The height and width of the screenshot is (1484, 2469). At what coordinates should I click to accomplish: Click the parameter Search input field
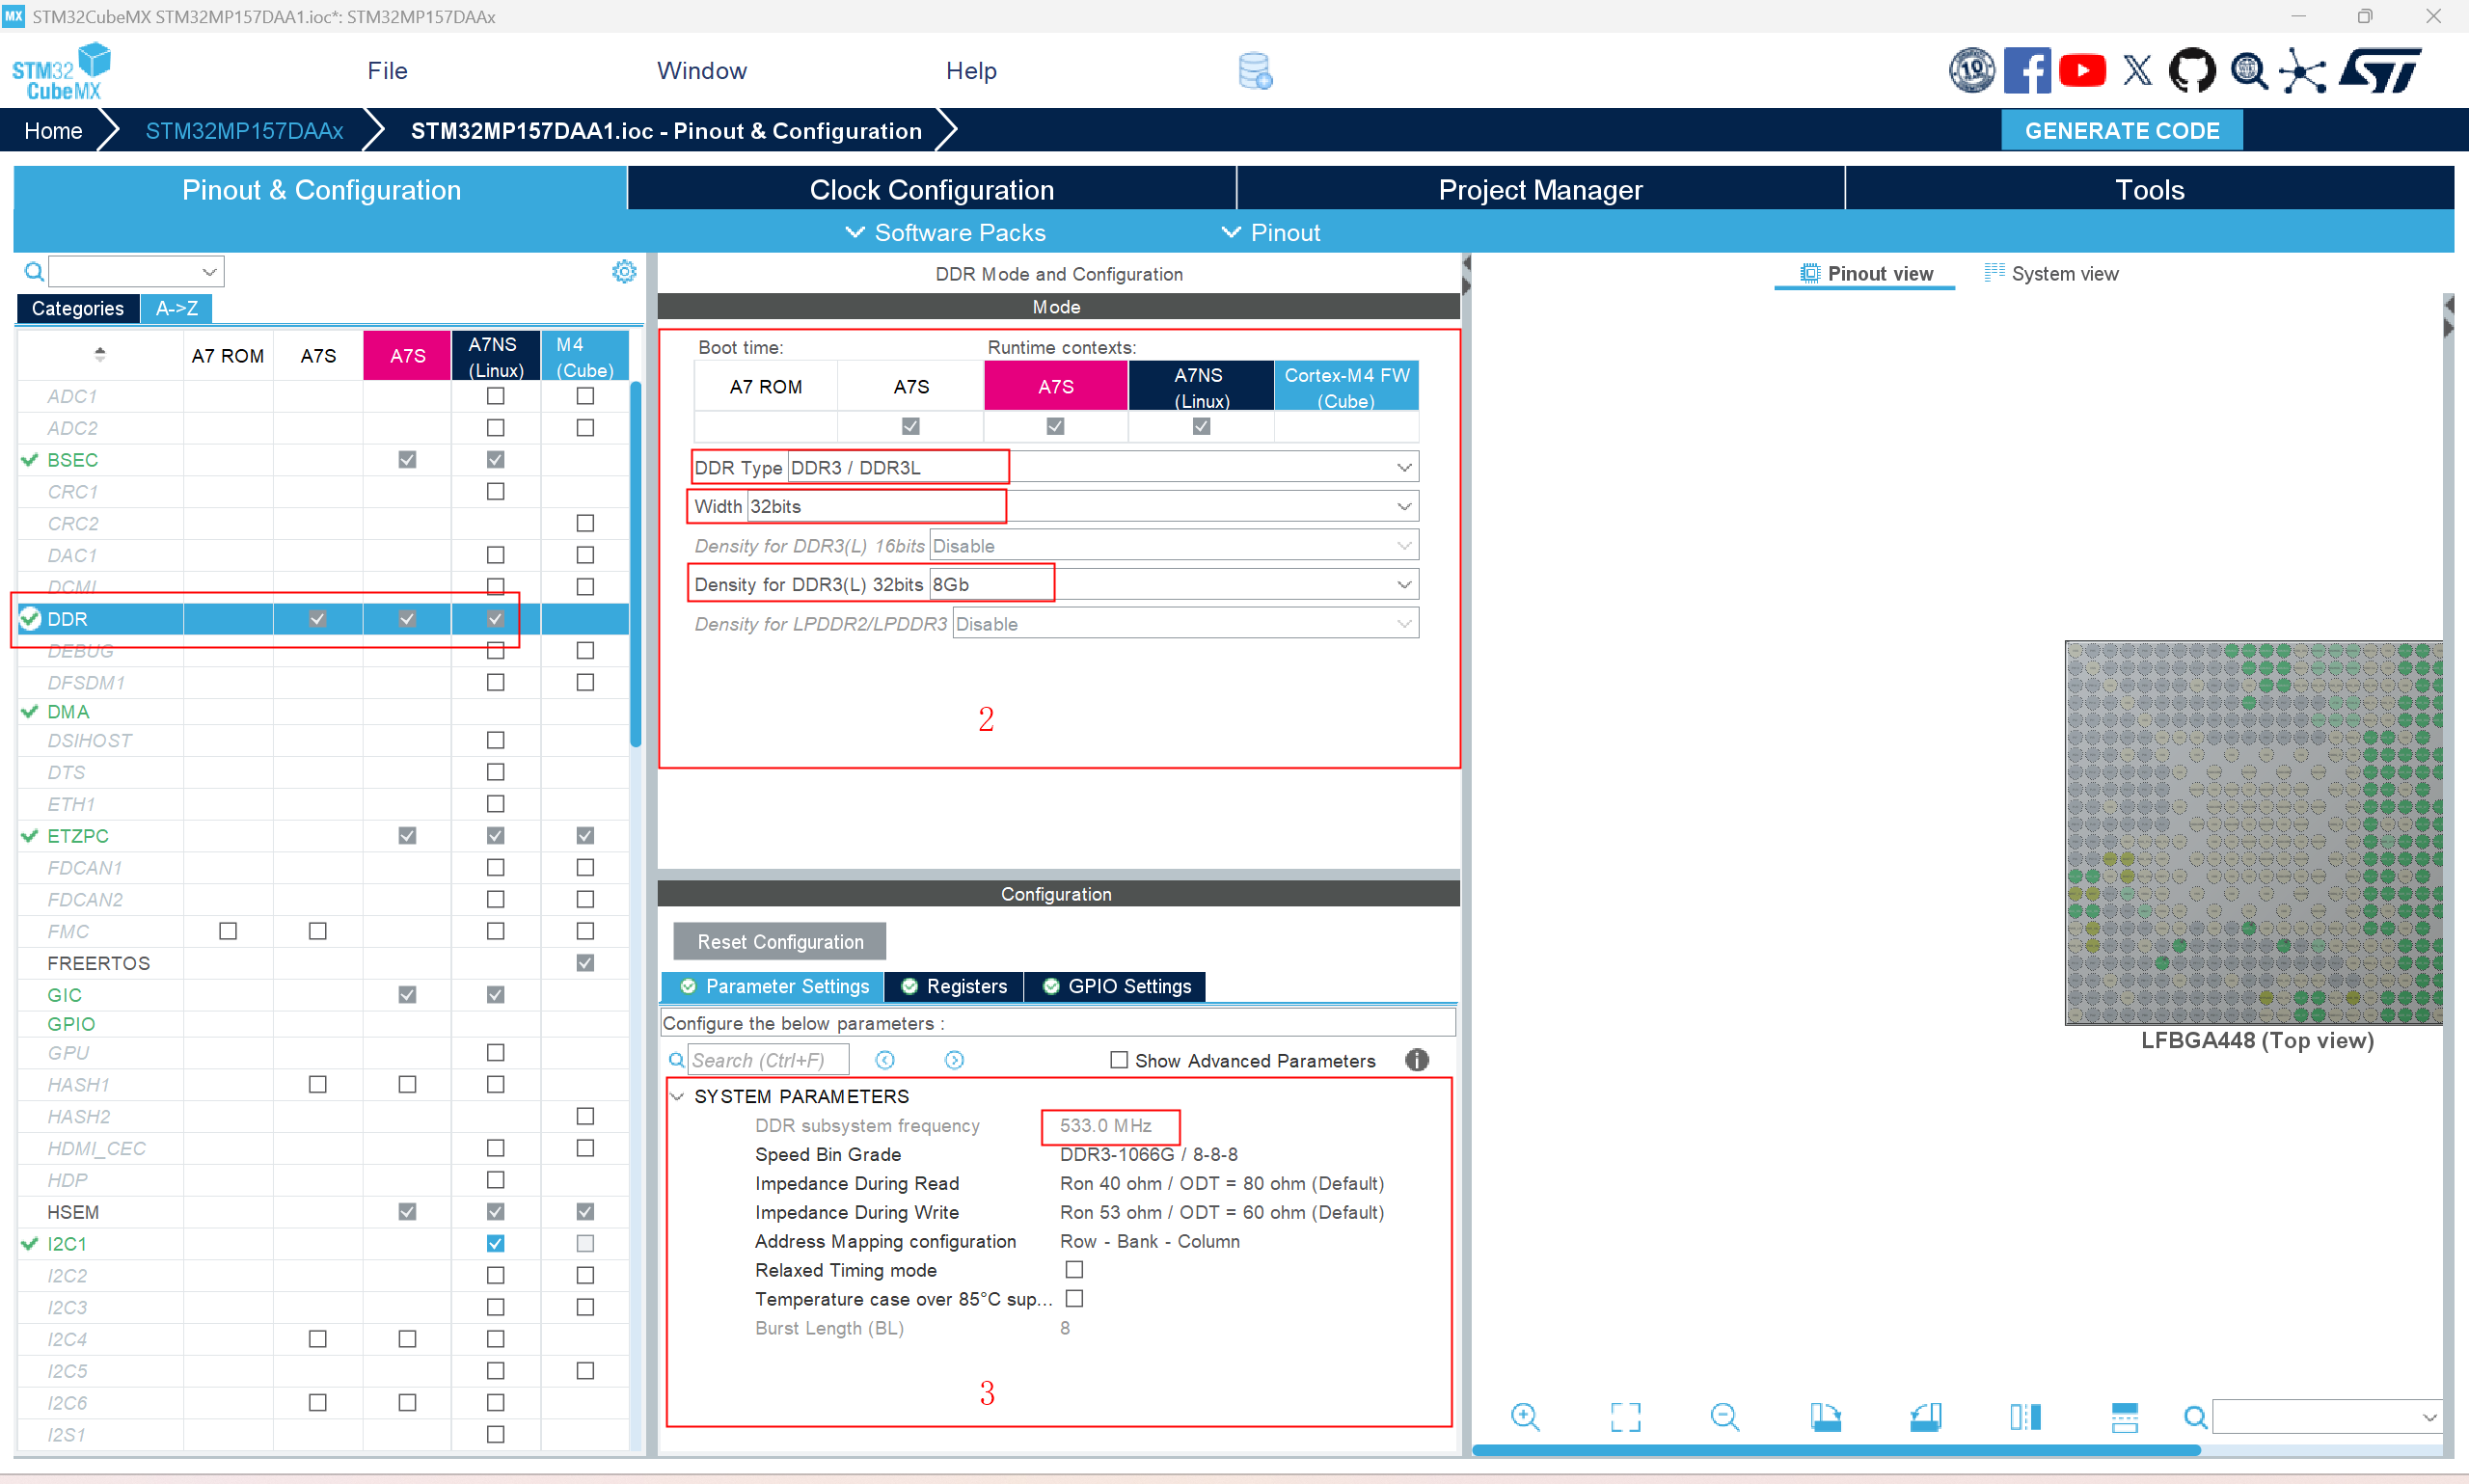[x=768, y=1060]
